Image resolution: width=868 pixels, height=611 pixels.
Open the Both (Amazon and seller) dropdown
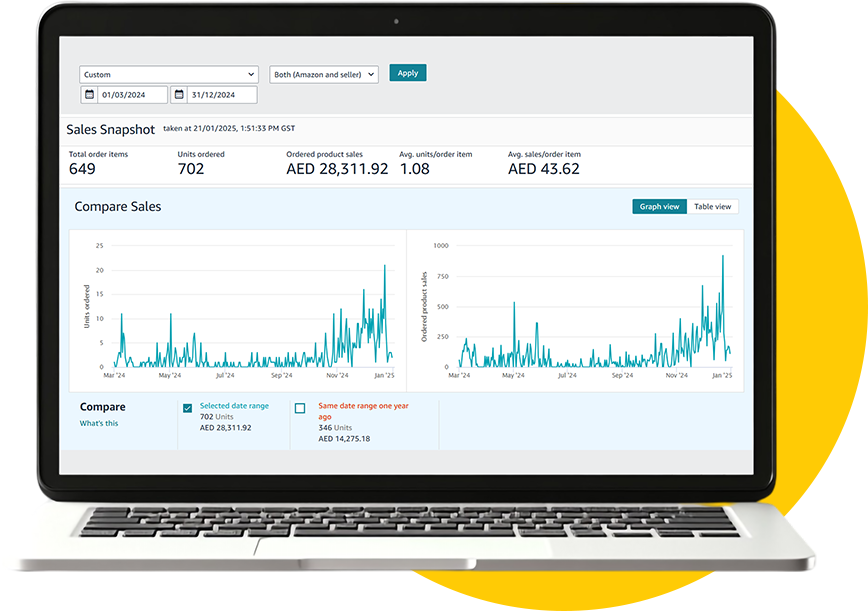(324, 74)
